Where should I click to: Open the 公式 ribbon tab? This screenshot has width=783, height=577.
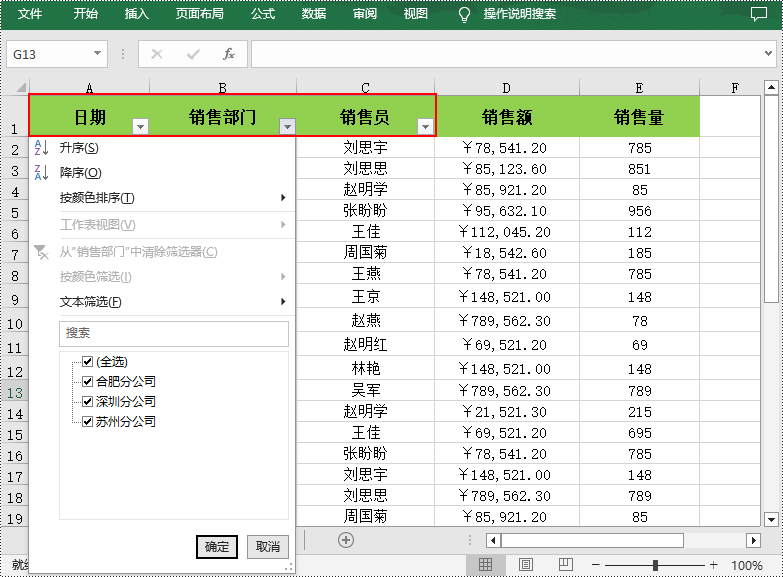(263, 14)
